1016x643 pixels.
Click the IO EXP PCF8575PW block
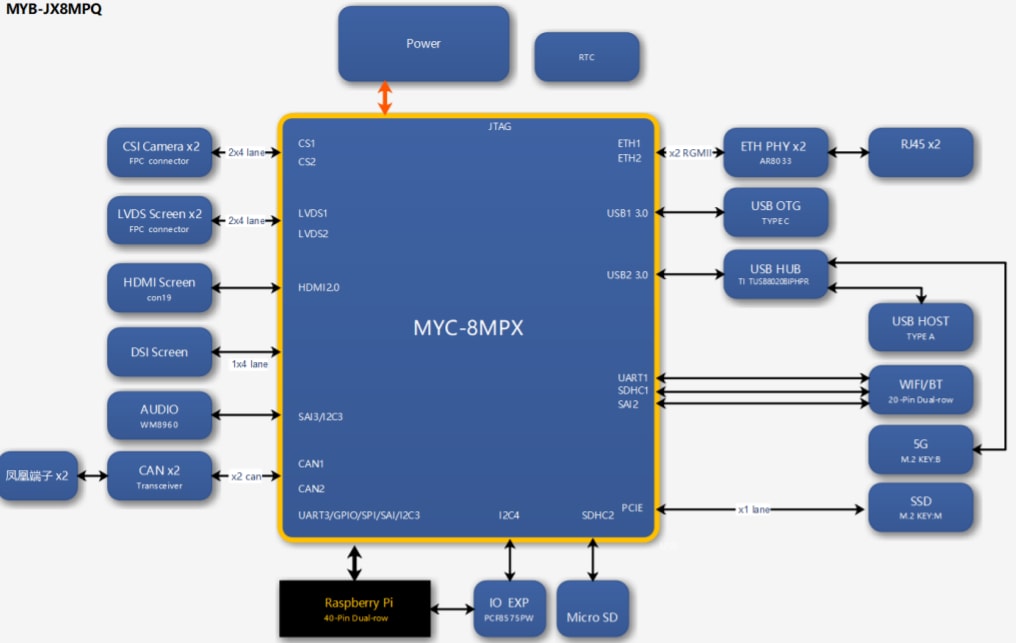(510, 609)
